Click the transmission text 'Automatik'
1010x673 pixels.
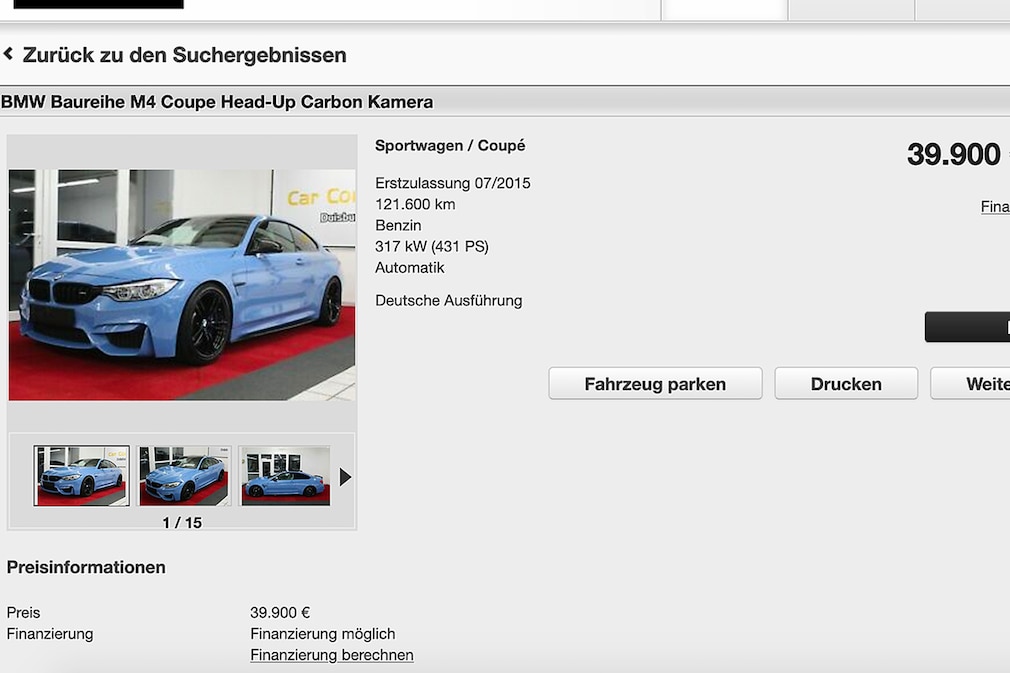(x=410, y=268)
